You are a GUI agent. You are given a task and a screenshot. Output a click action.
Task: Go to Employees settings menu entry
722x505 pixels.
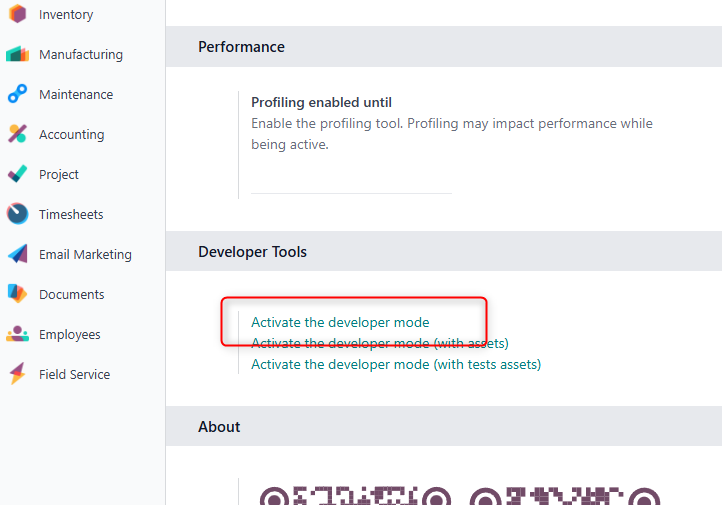pos(70,335)
